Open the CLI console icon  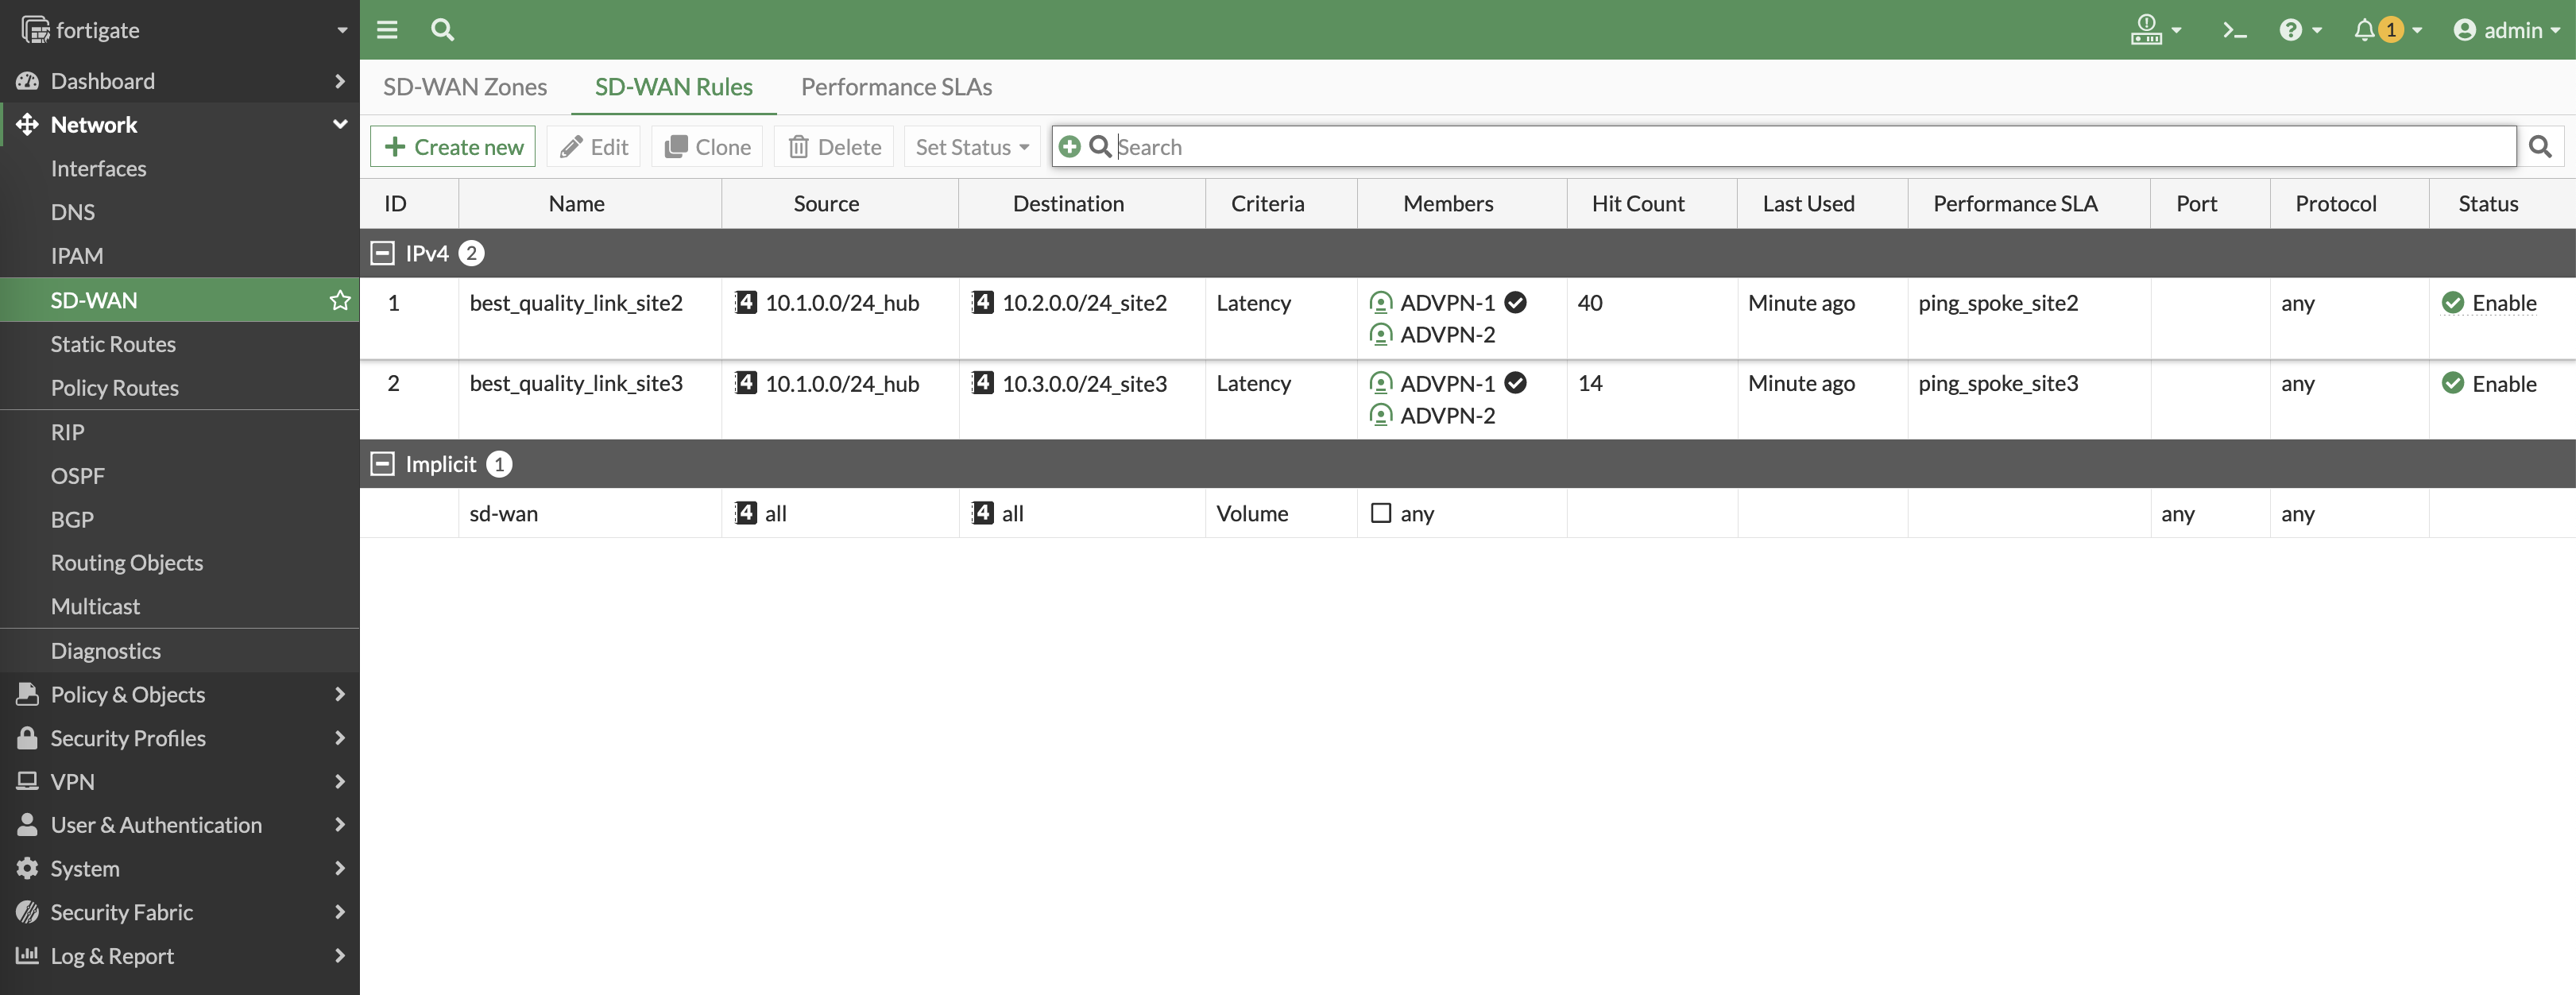[x=2234, y=30]
